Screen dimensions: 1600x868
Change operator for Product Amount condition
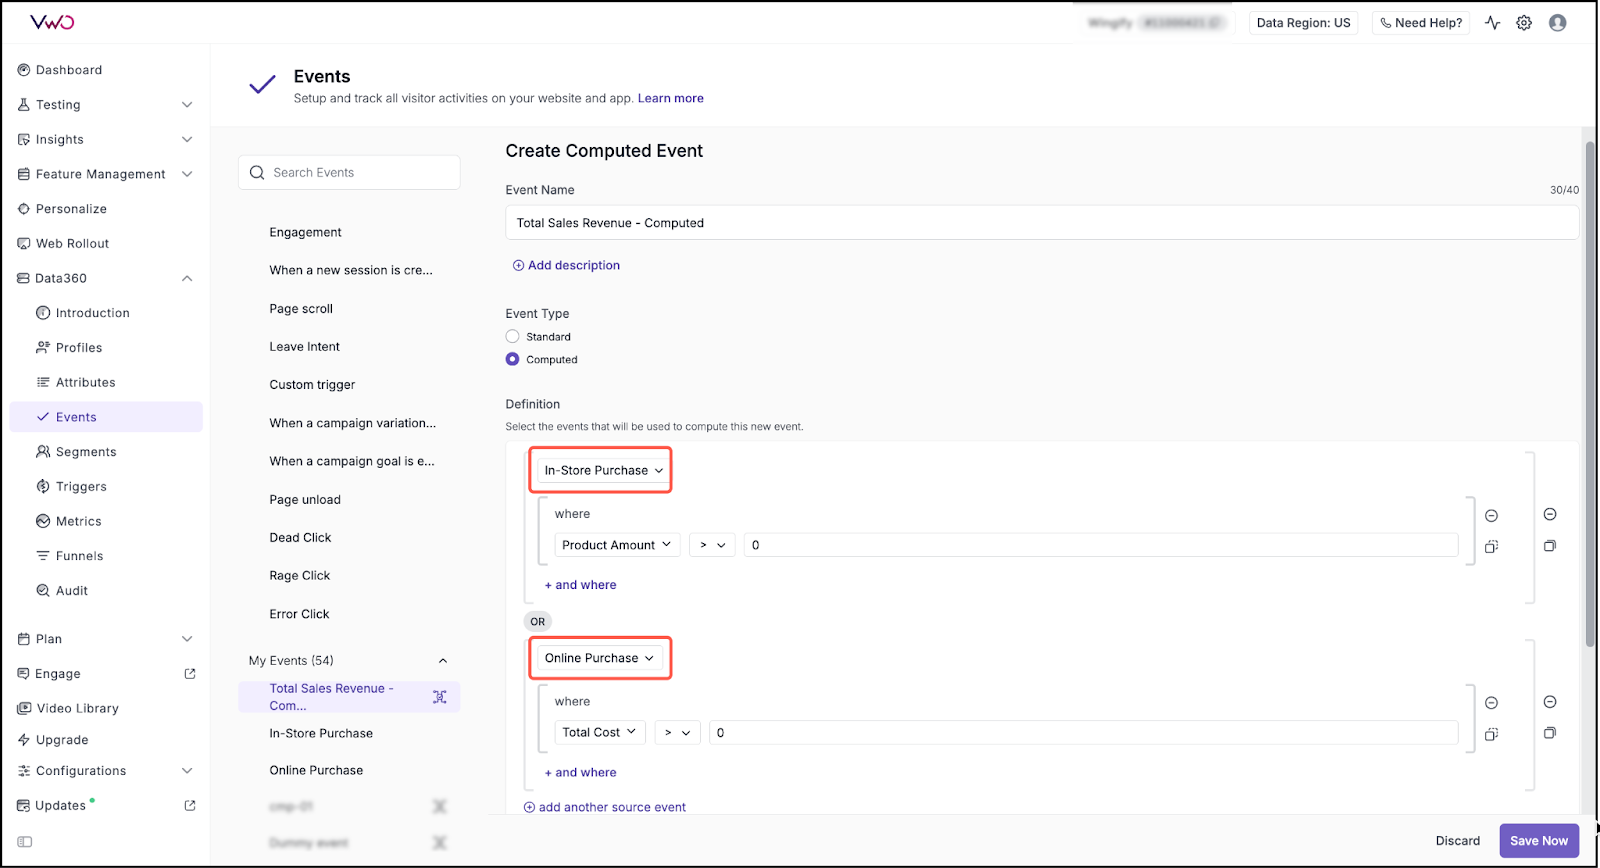[712, 545]
